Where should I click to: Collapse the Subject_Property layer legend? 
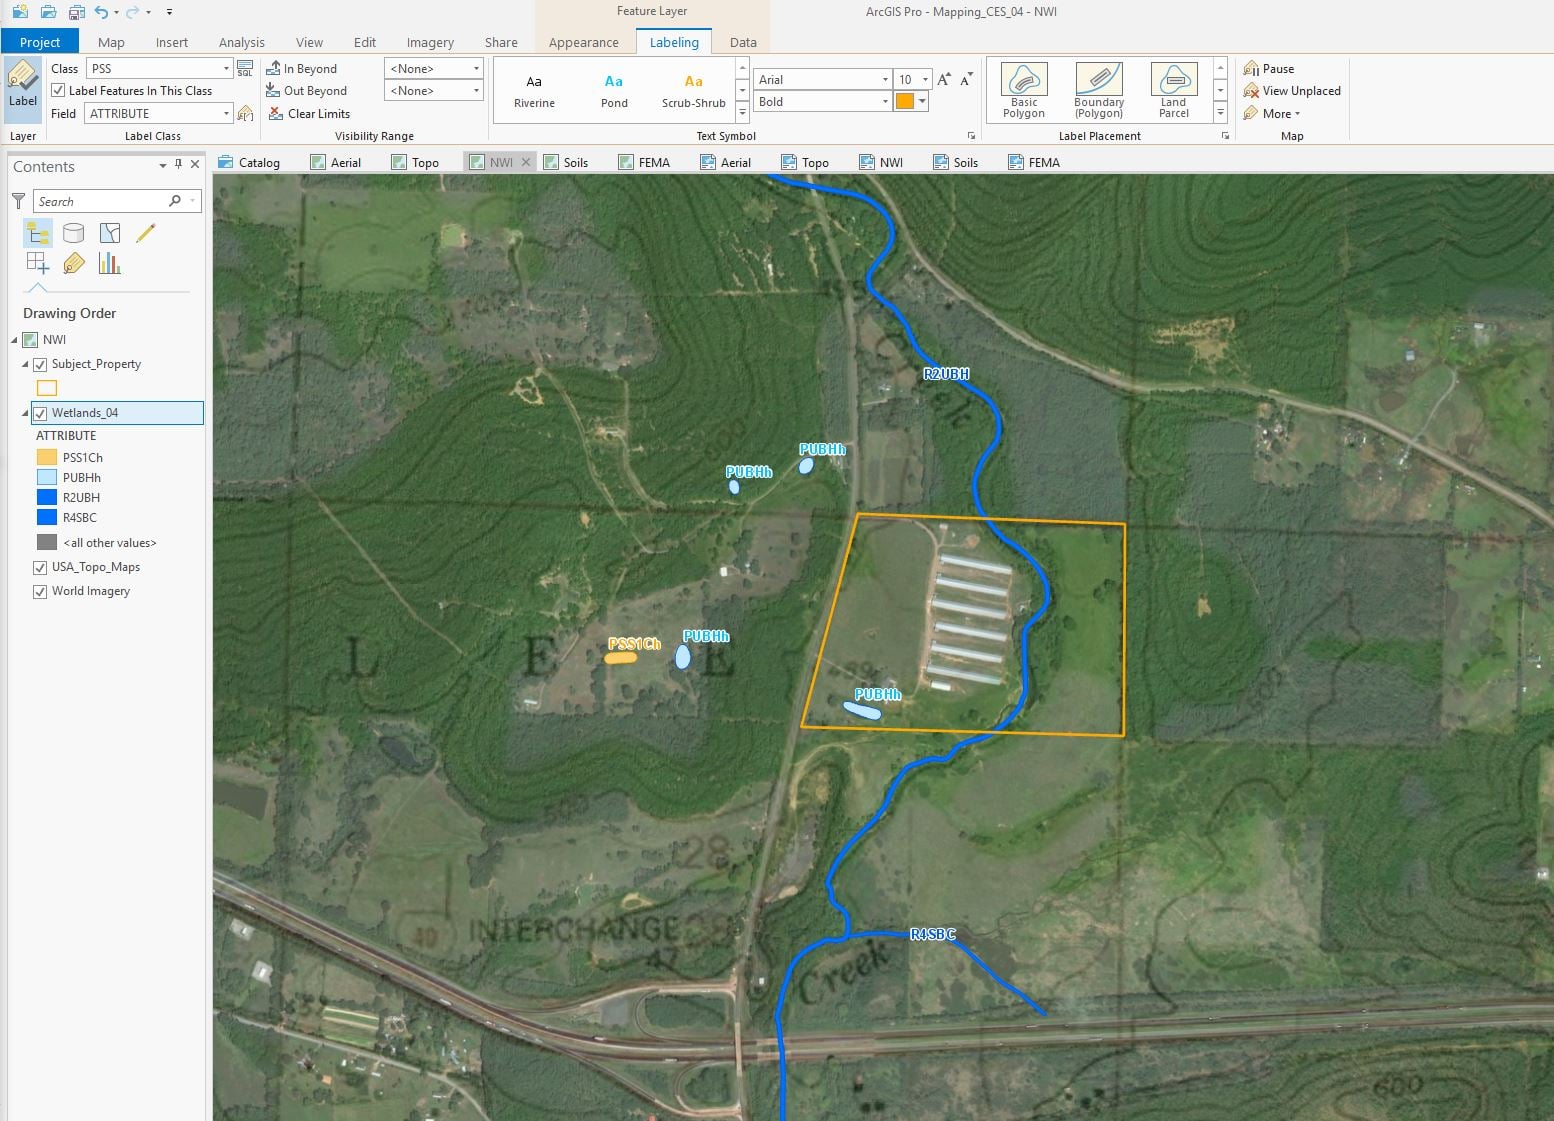(25, 365)
